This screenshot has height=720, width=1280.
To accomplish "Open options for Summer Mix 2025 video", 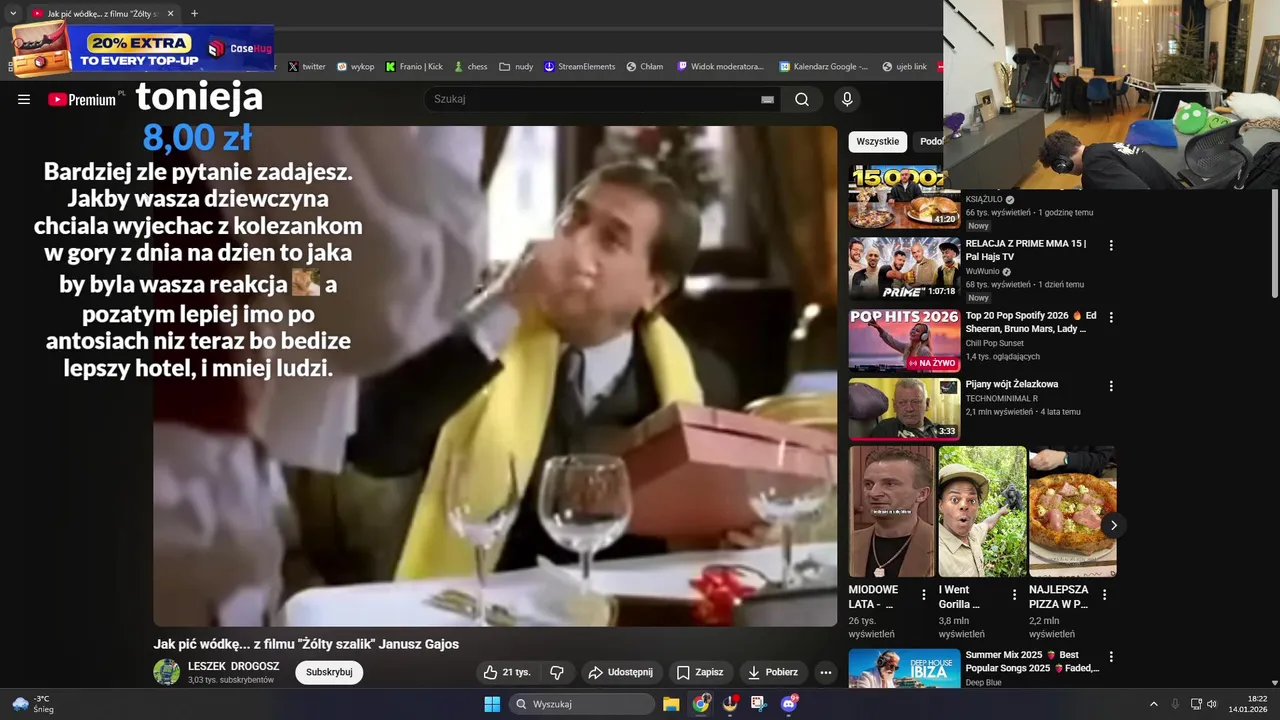I will (1110, 656).
